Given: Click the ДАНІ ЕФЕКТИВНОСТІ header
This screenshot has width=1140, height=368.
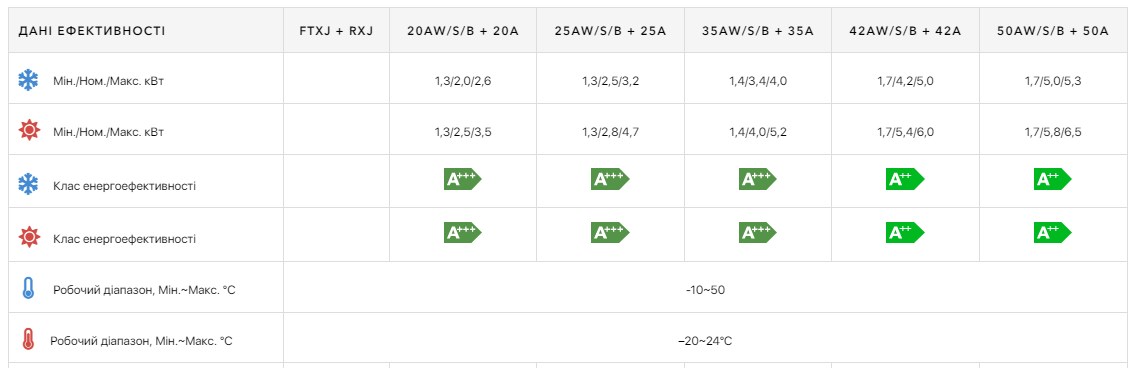Looking at the screenshot, I should coord(92,31).
